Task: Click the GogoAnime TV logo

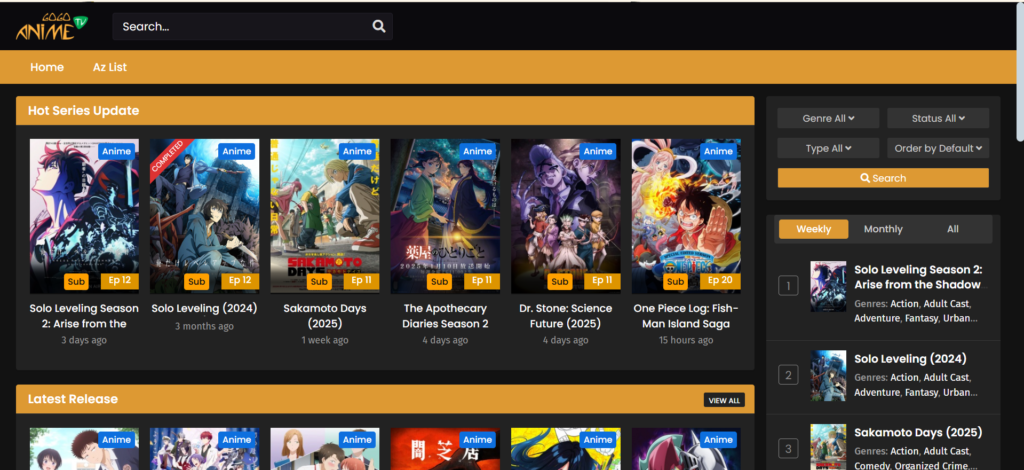Action: pos(52,27)
